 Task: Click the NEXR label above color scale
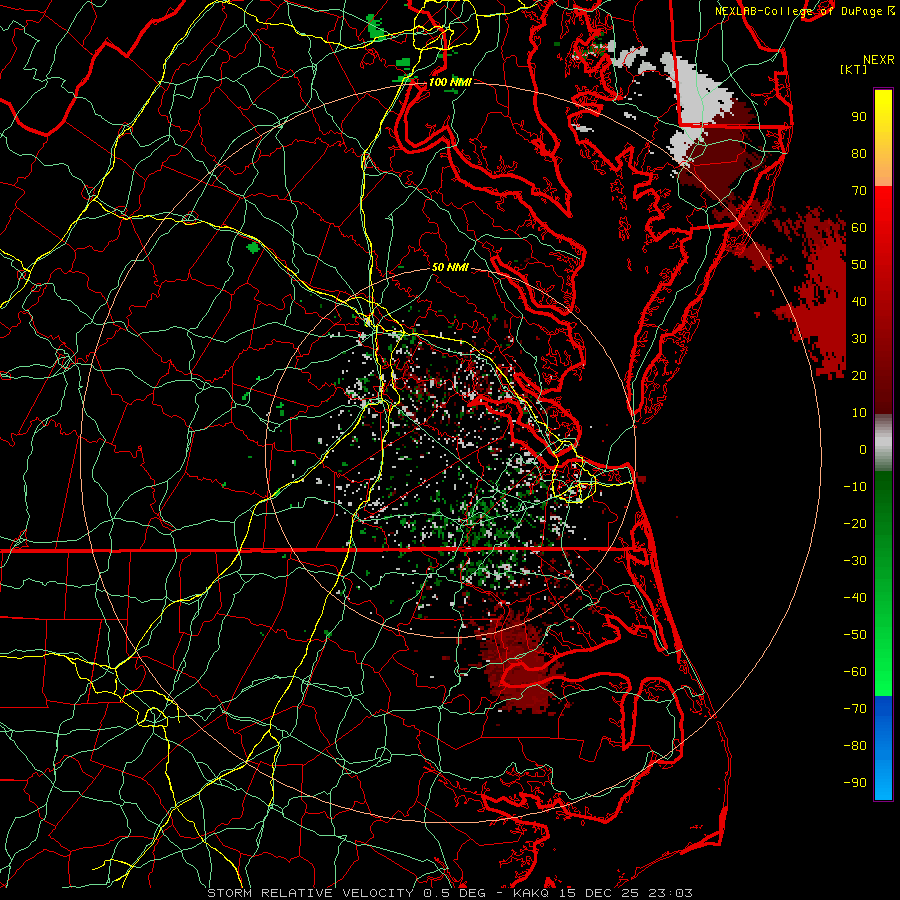click(x=879, y=60)
